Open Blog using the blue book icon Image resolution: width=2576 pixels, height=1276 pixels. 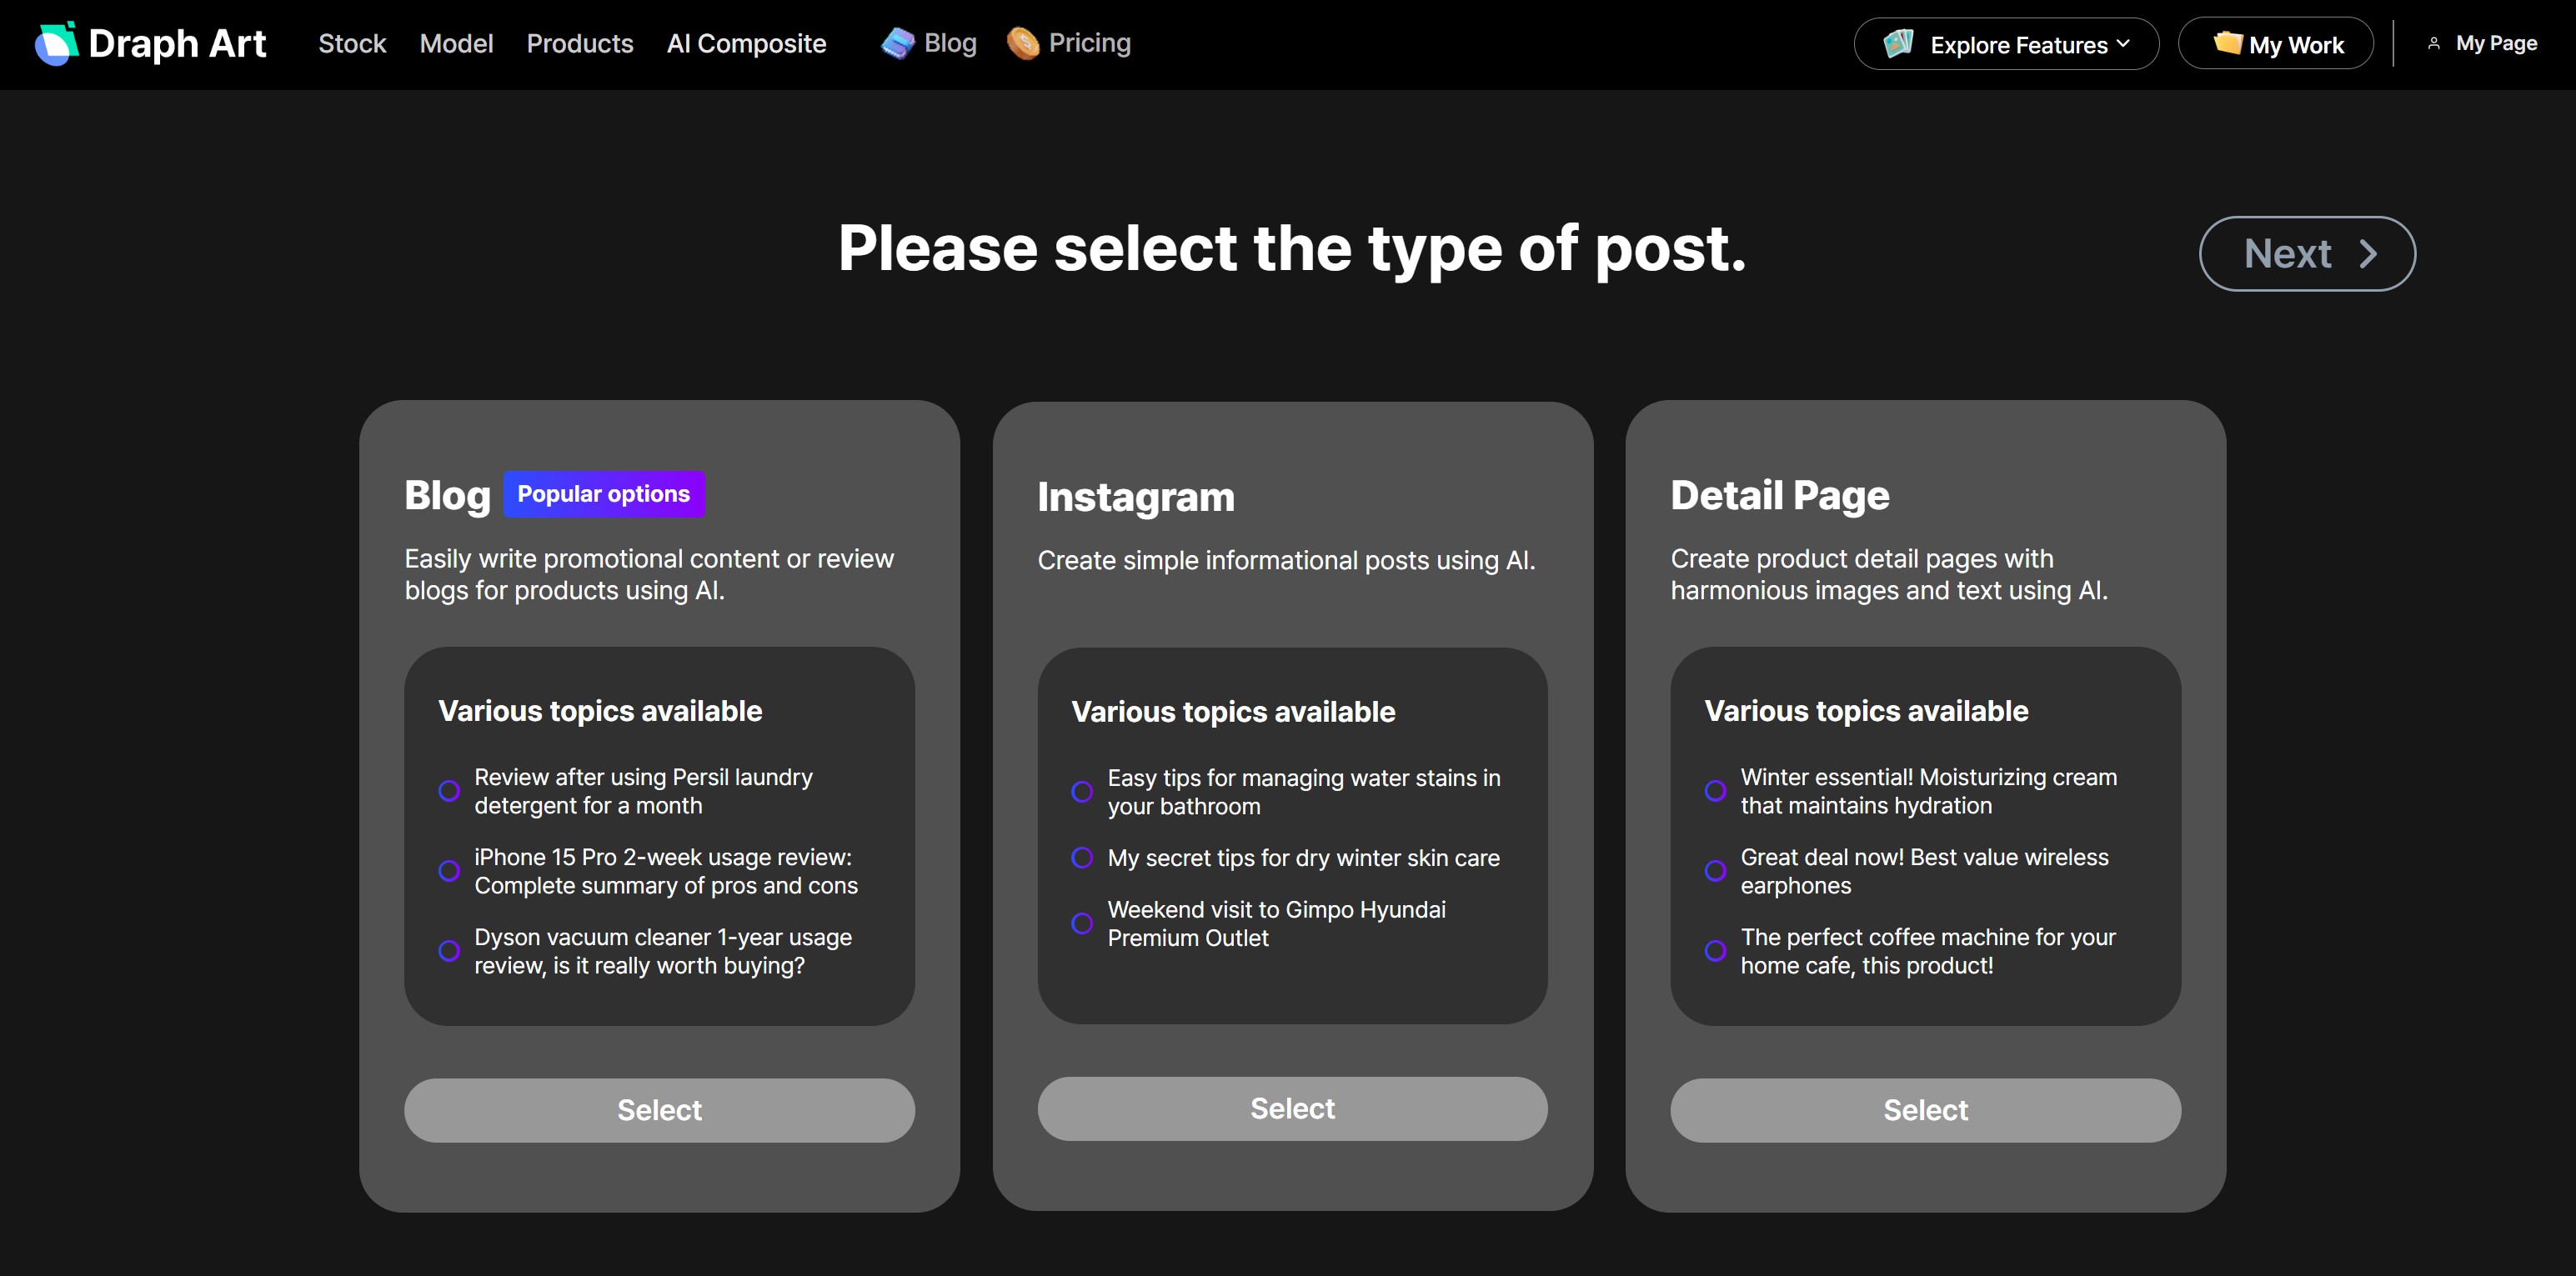pyautogui.click(x=898, y=42)
